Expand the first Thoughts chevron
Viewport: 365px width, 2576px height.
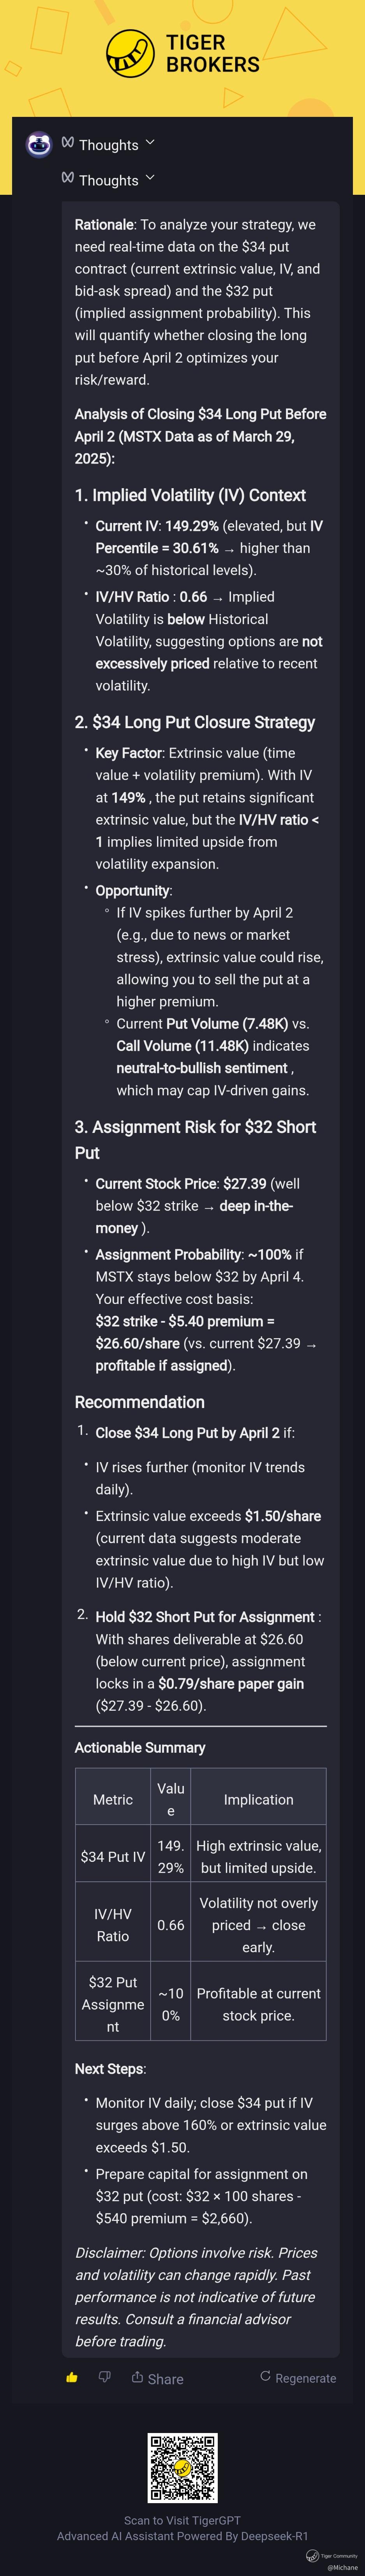click(150, 143)
